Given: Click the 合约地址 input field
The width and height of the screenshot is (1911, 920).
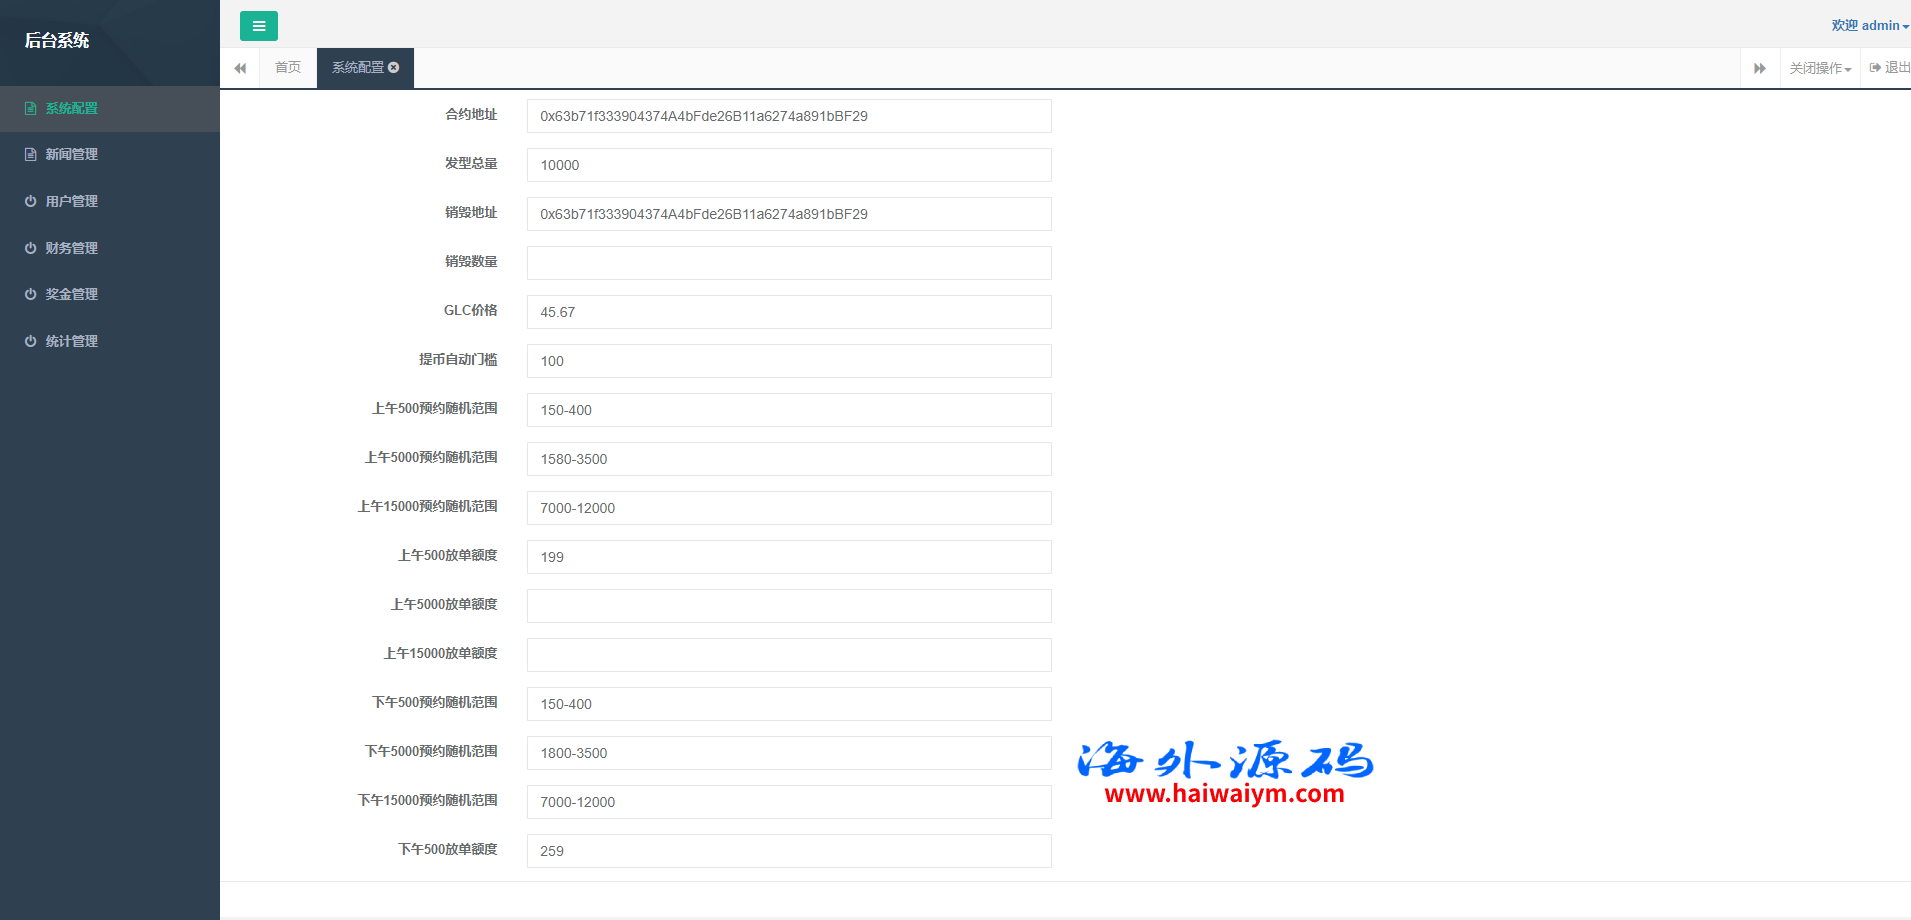Looking at the screenshot, I should point(788,116).
